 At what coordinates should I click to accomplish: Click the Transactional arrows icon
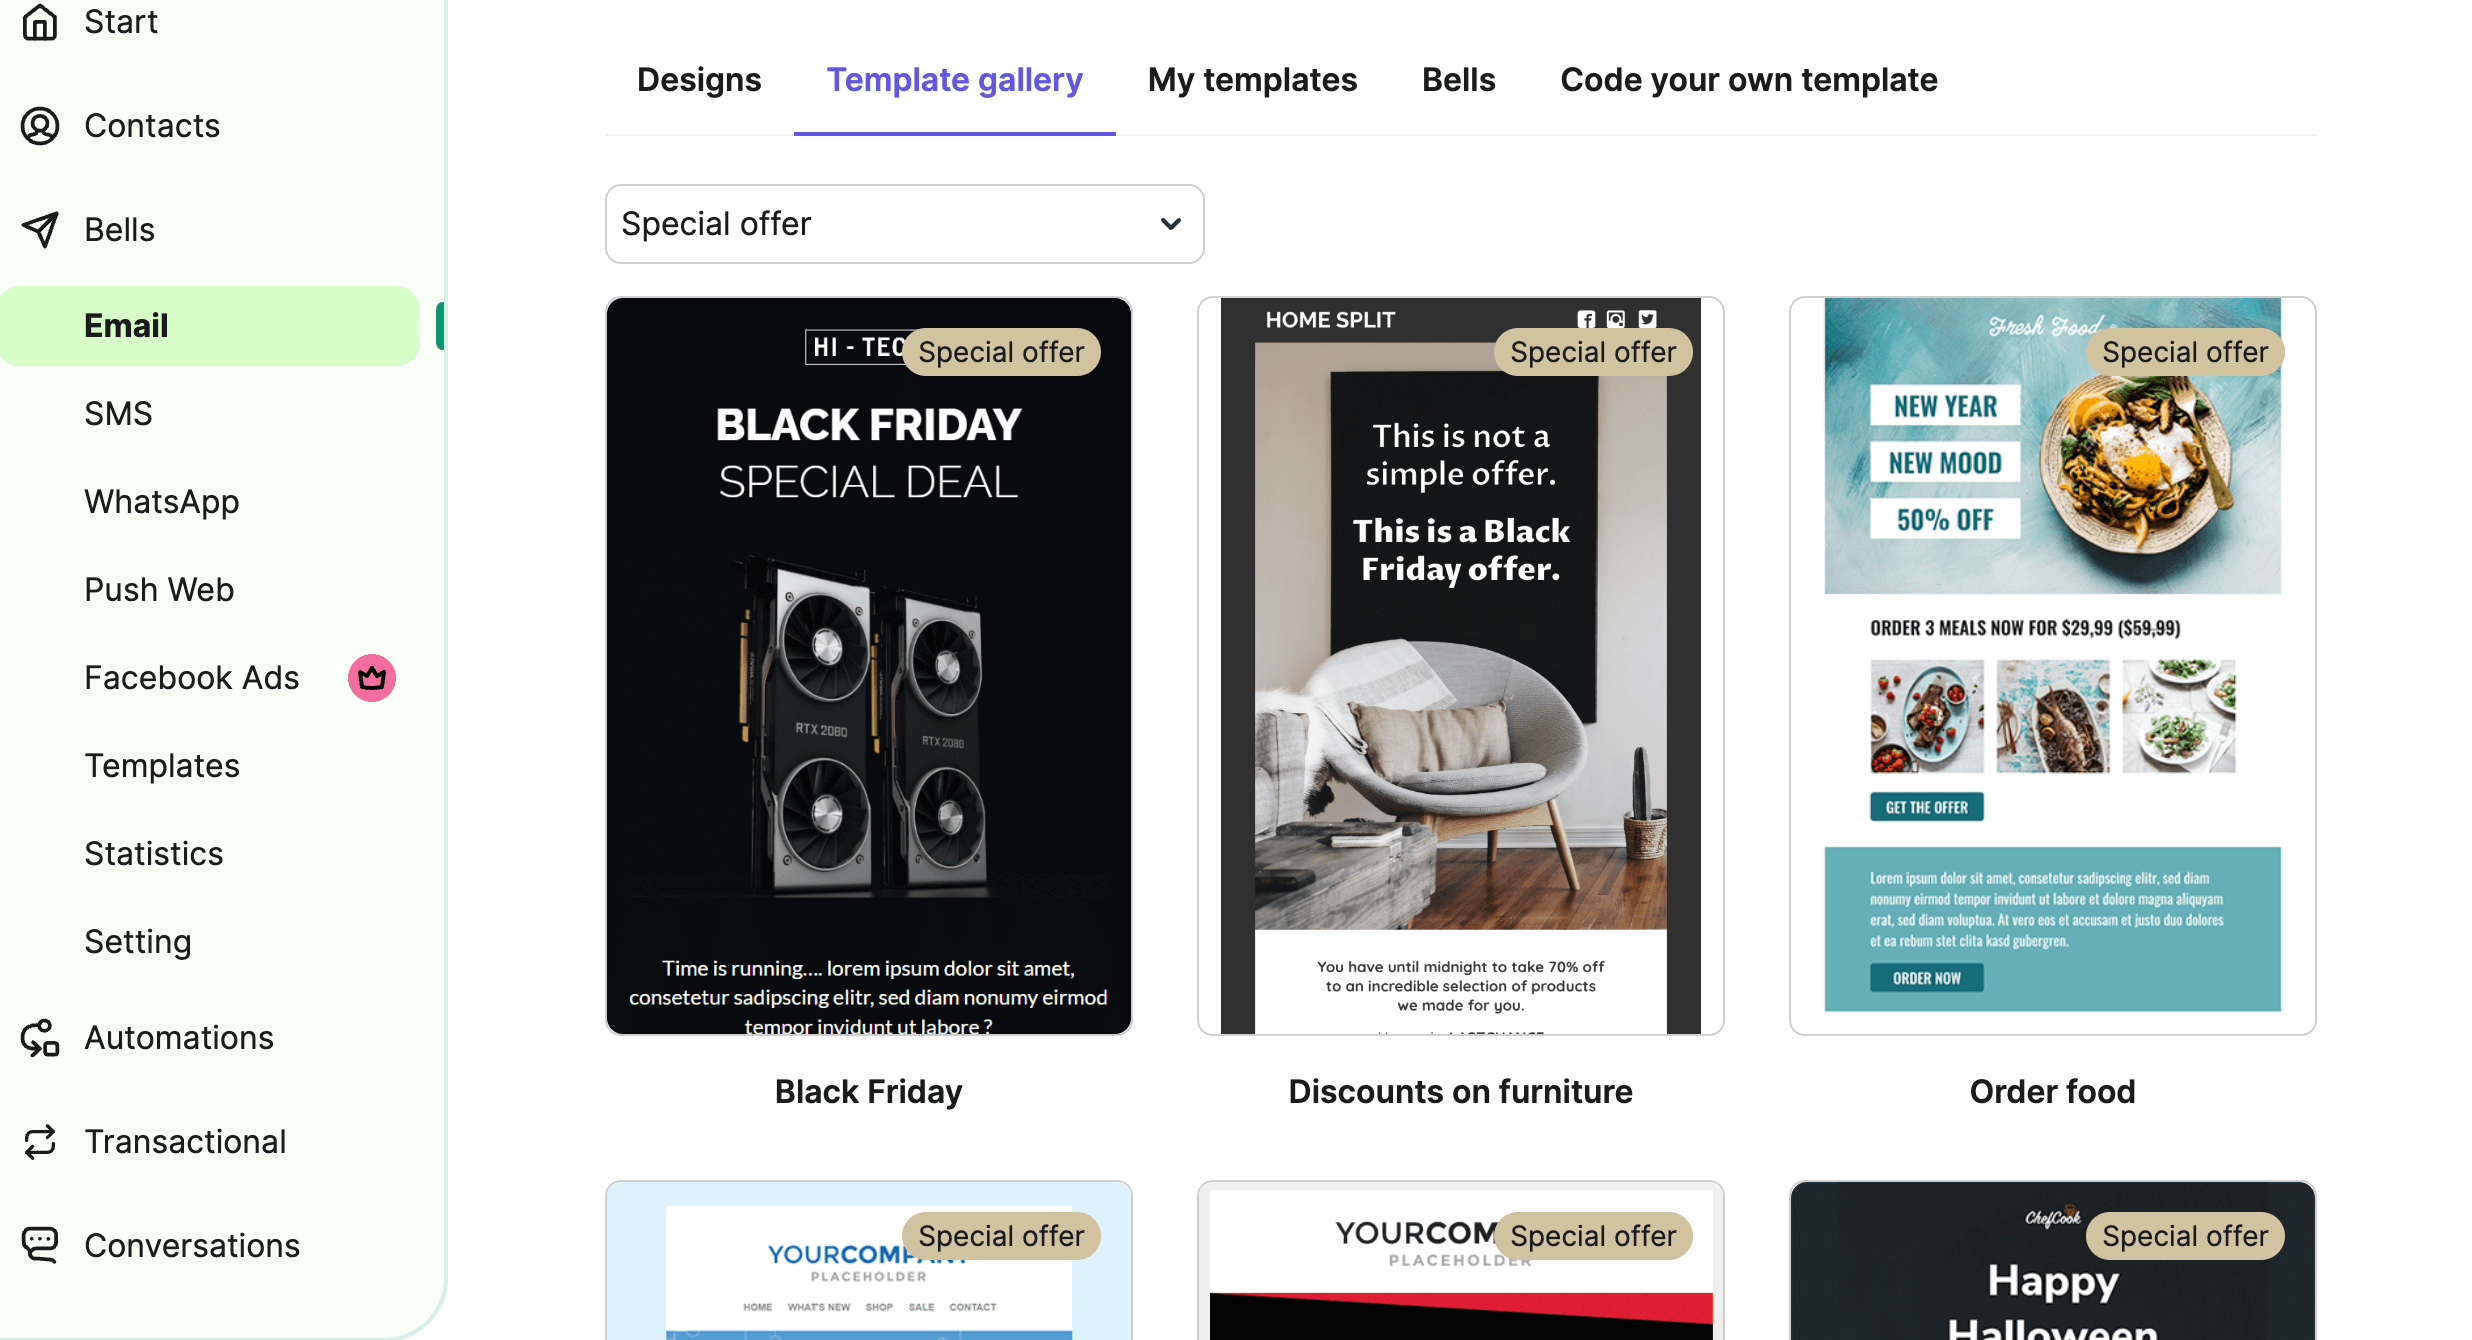[x=40, y=1142]
